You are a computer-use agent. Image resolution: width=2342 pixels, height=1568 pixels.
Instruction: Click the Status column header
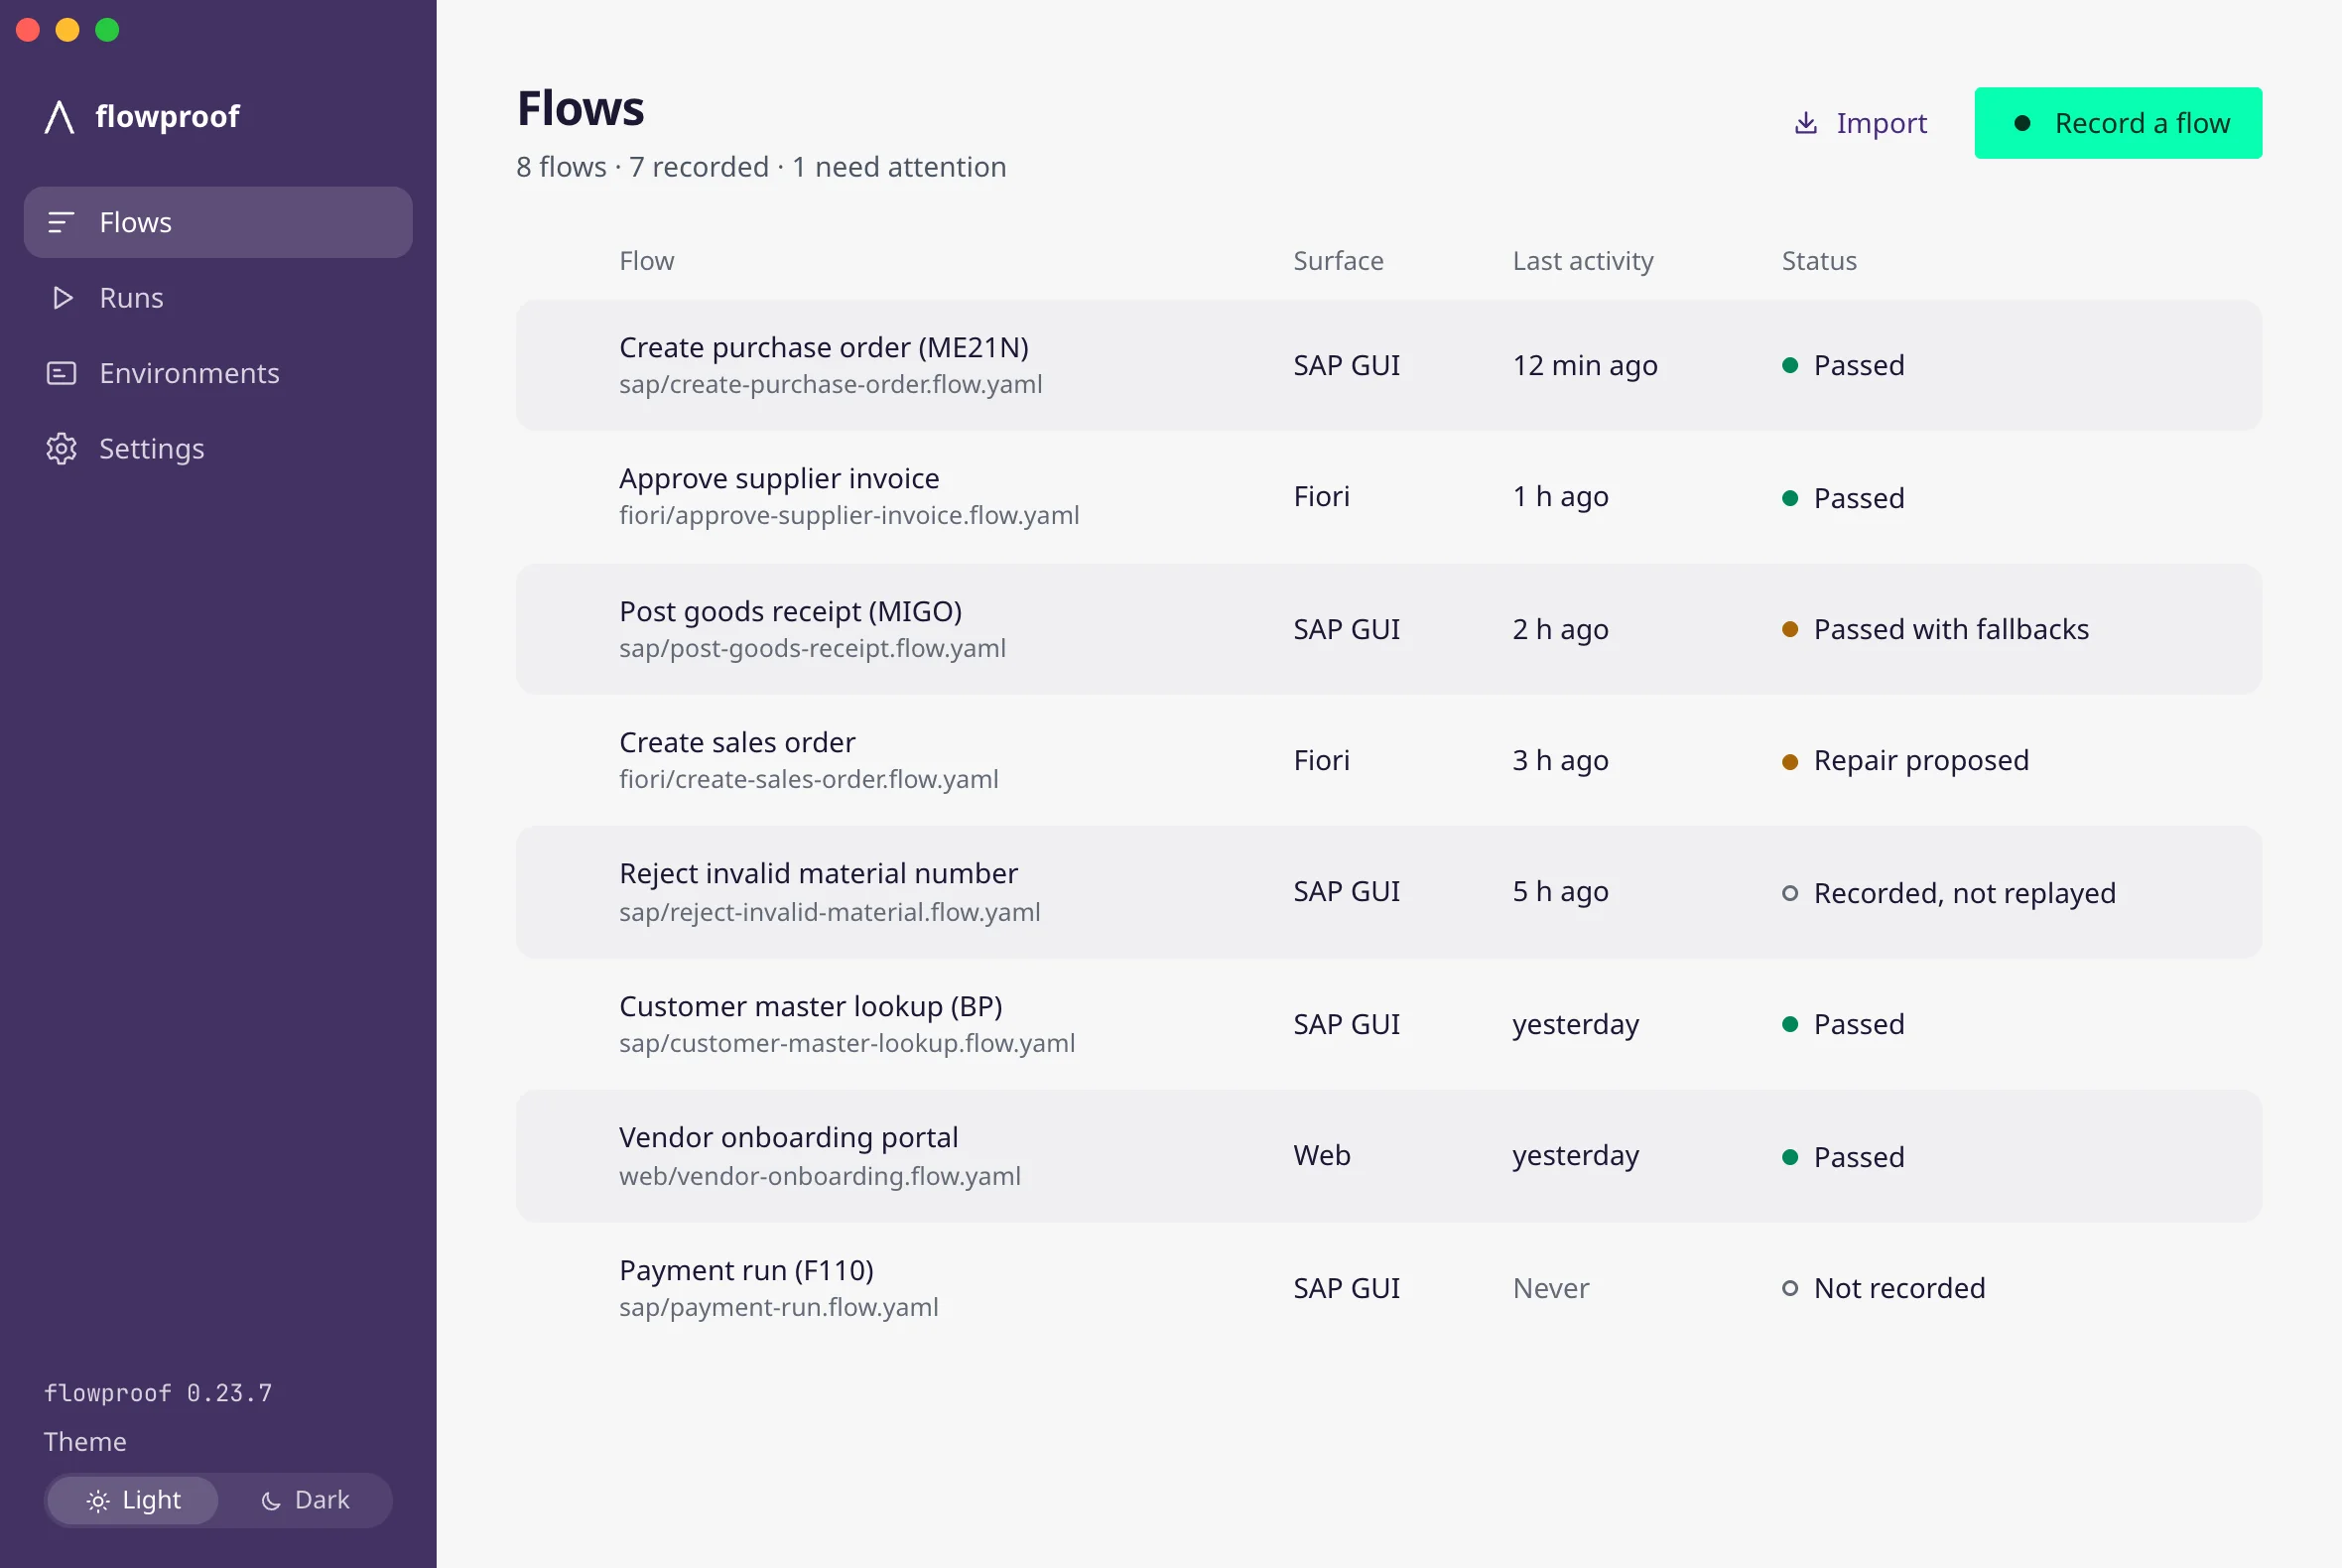tap(1819, 261)
